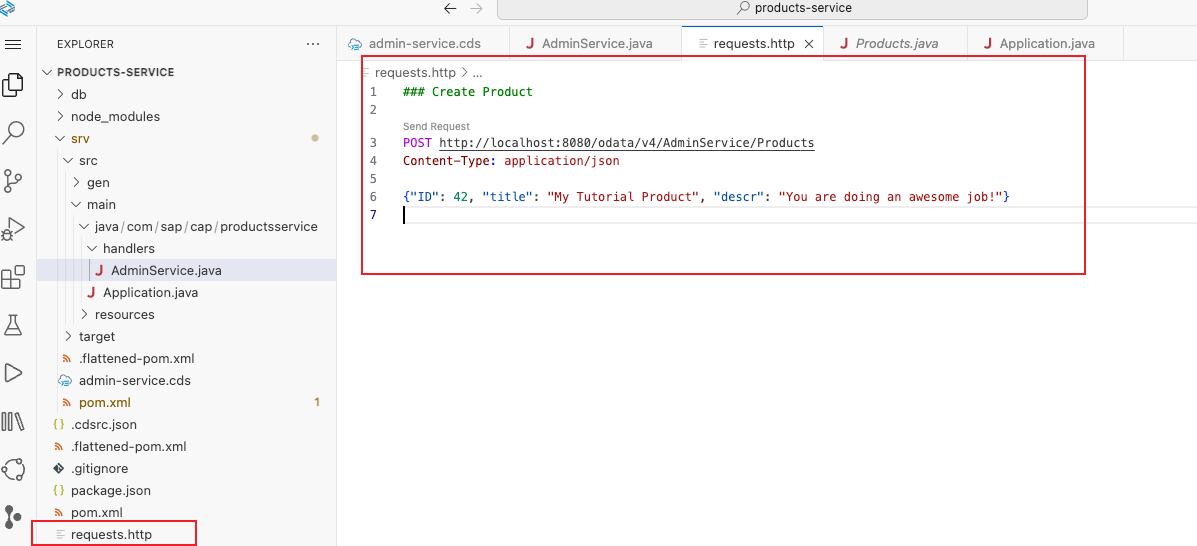The height and width of the screenshot is (546, 1197).
Task: Switch to the Products.java tab
Action: [x=896, y=44]
